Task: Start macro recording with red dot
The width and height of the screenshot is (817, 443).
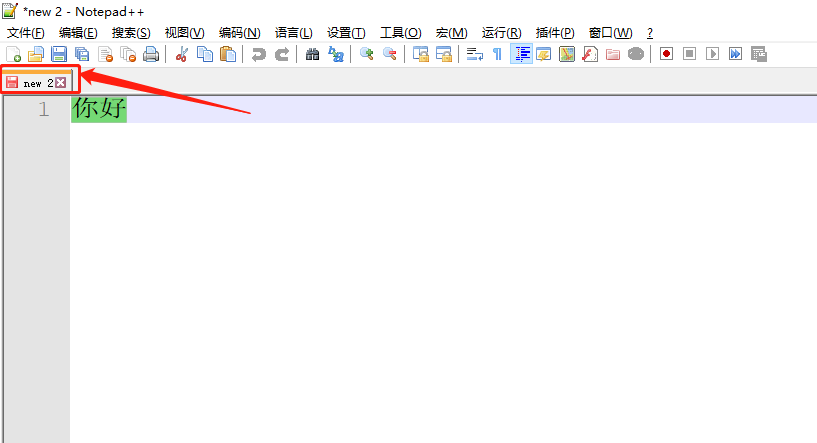Action: pos(666,54)
